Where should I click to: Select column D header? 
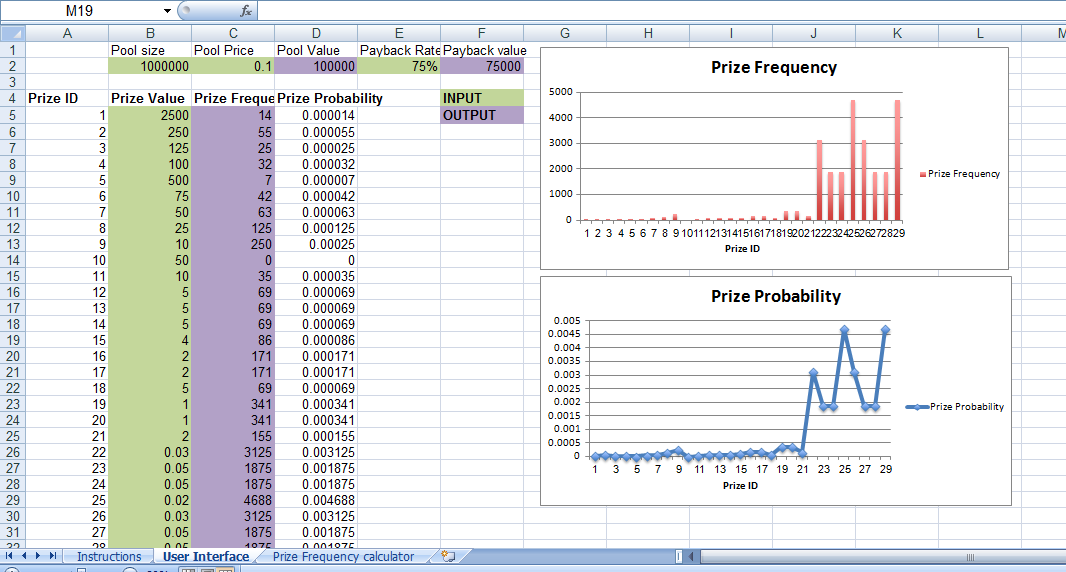(316, 33)
